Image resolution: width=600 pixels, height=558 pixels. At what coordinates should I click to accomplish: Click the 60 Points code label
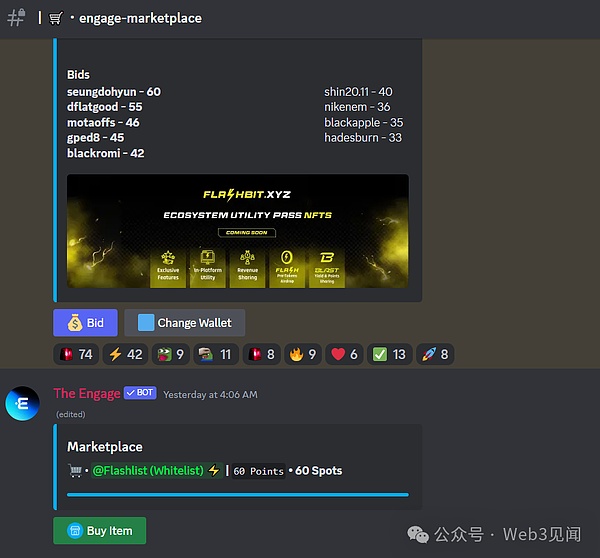[259, 471]
